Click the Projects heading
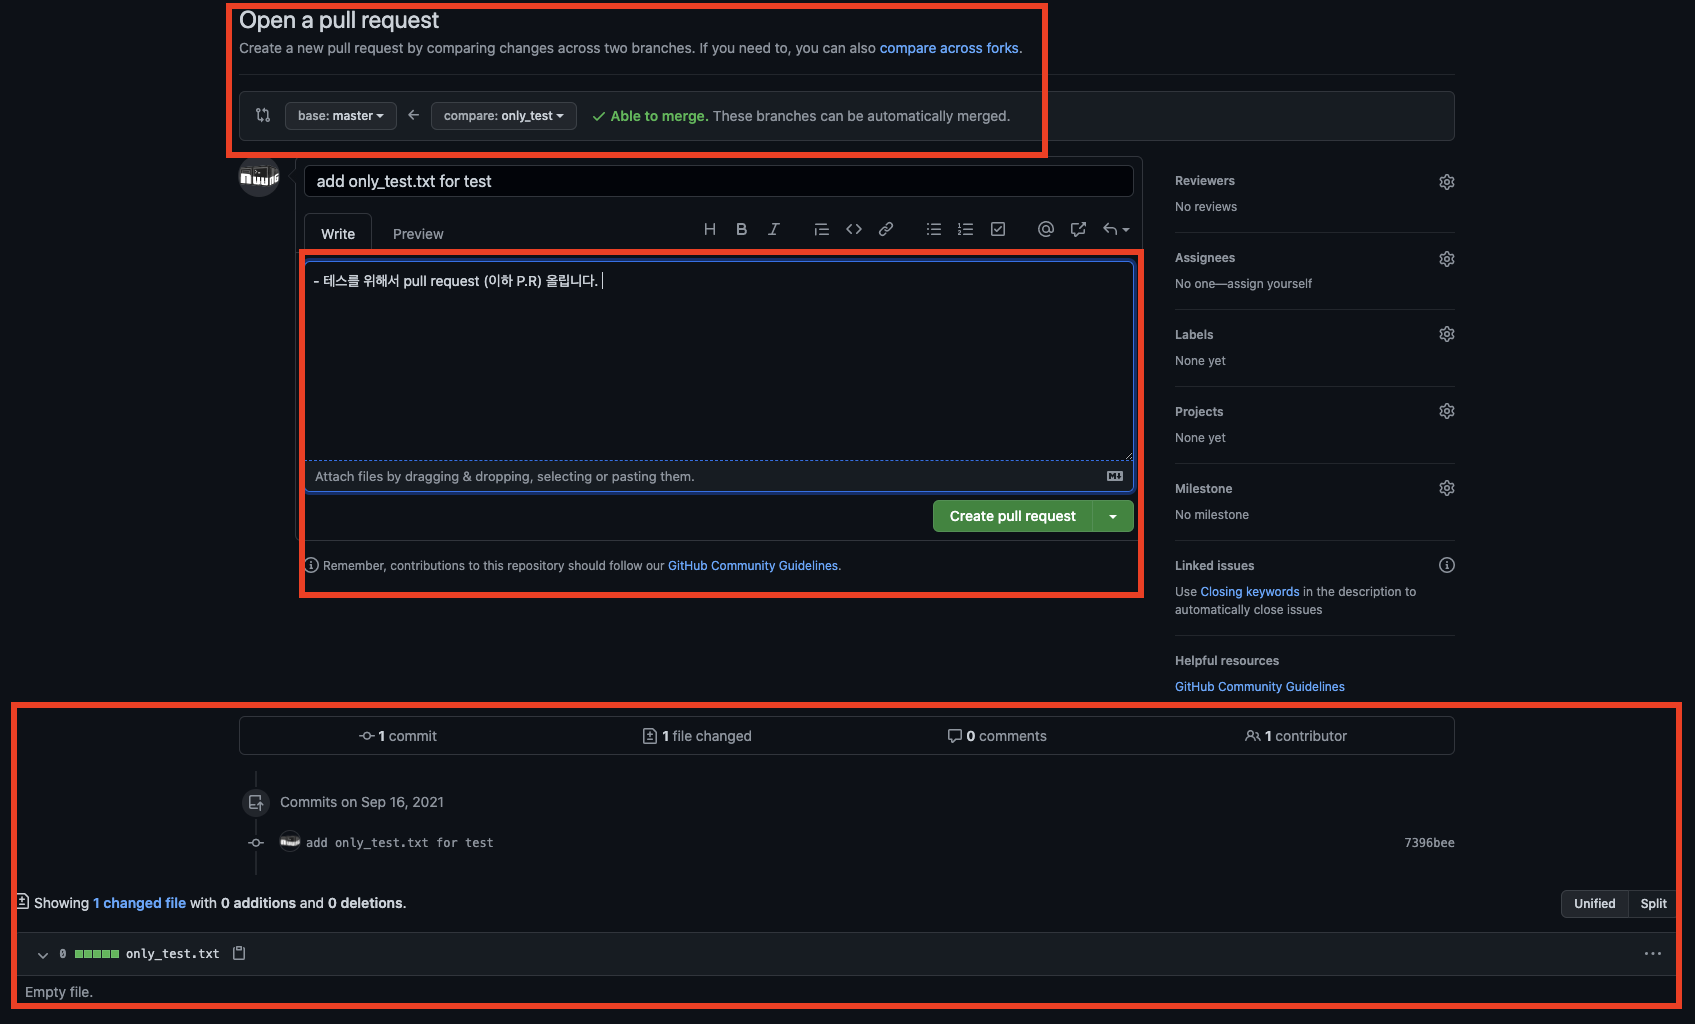Viewport: 1695px width, 1024px height. [x=1199, y=412]
